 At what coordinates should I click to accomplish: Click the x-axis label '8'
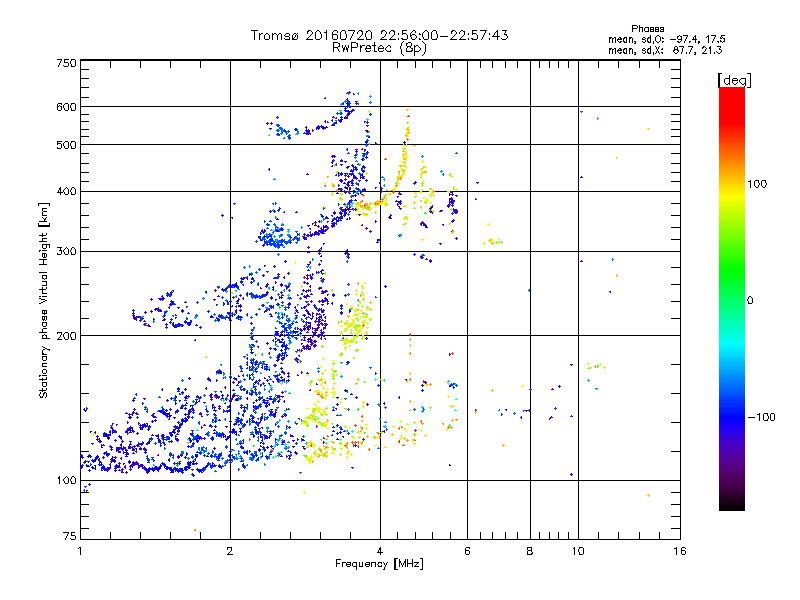click(530, 551)
